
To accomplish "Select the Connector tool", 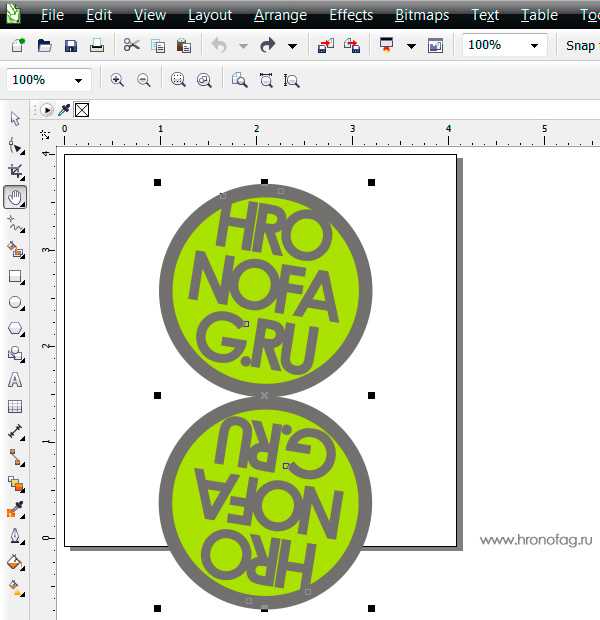I will pyautogui.click(x=16, y=457).
